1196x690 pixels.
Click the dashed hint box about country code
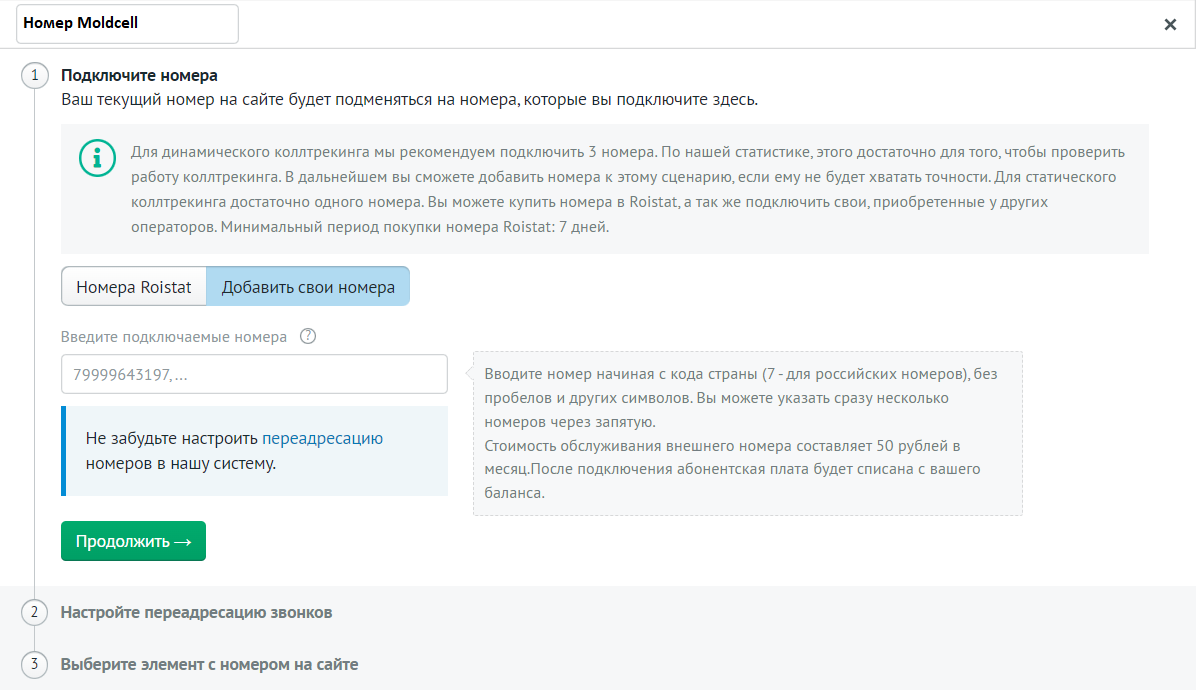(747, 433)
